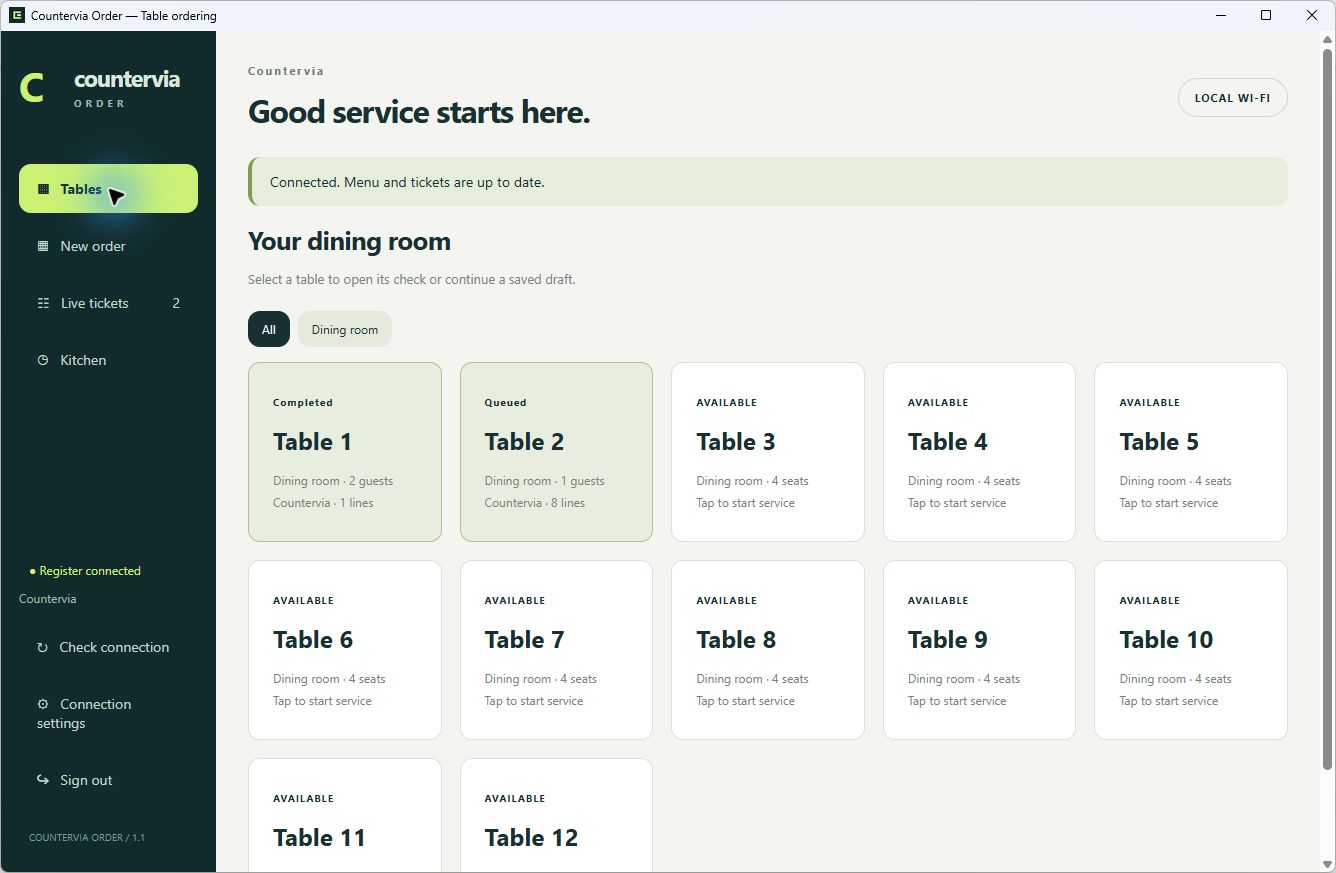Image resolution: width=1336 pixels, height=873 pixels.
Task: Switch to the Kitchen view
Action: click(x=108, y=360)
